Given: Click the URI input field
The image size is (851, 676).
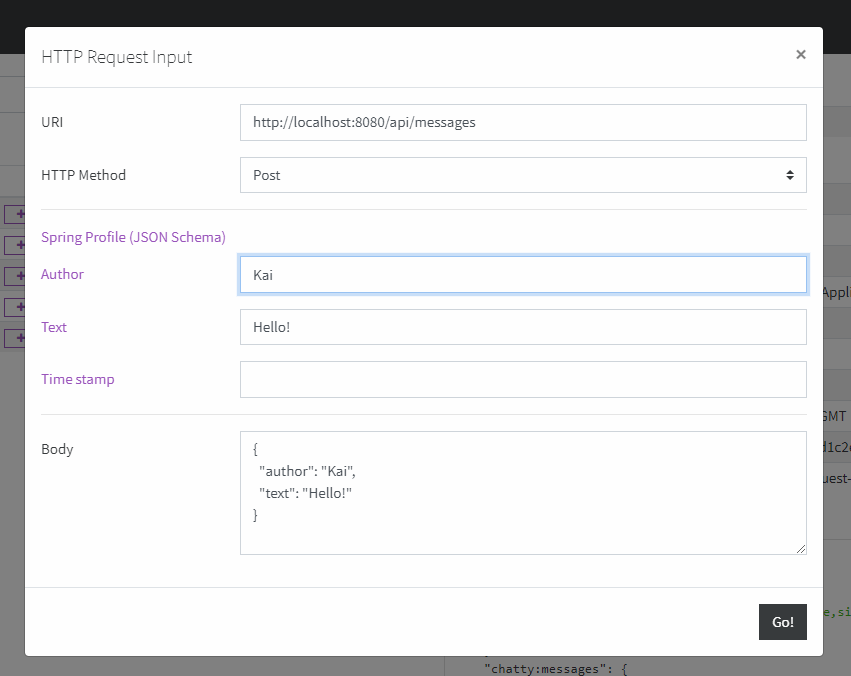Looking at the screenshot, I should [522, 123].
